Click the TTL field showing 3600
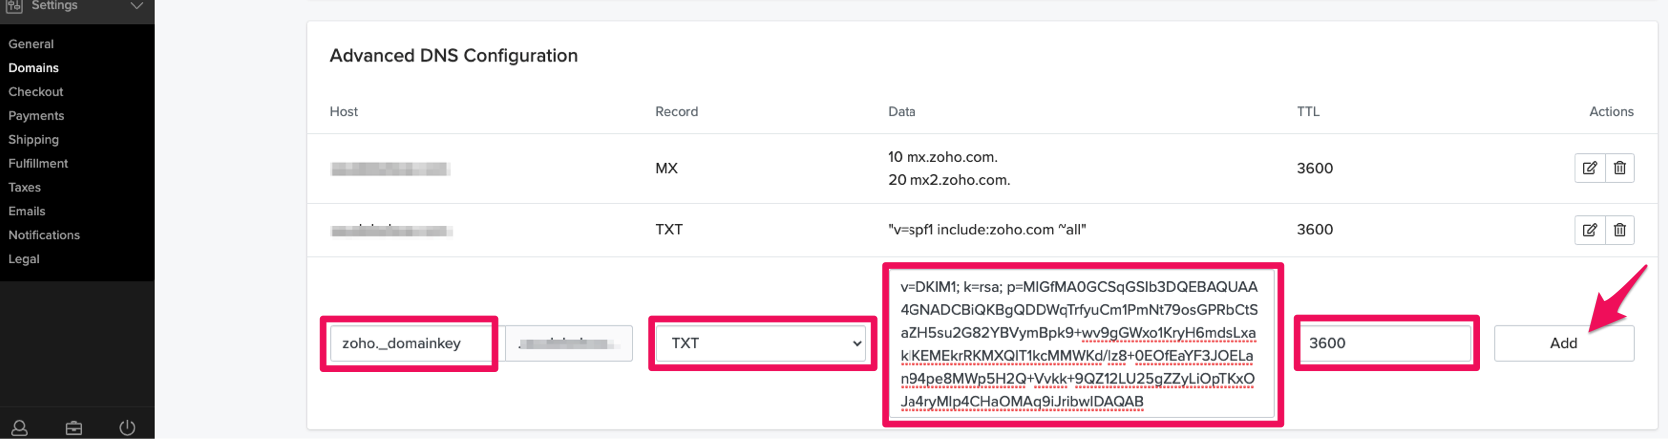 click(x=1386, y=343)
